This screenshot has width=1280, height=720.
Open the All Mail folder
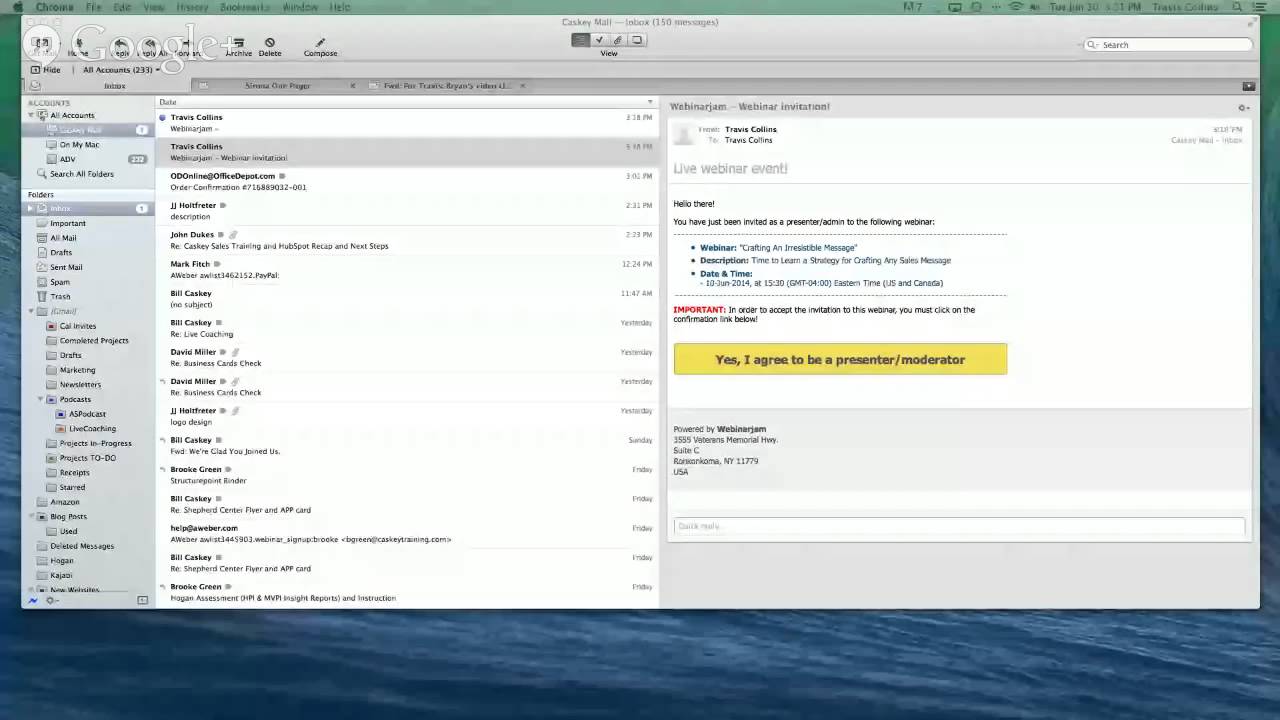(x=63, y=238)
